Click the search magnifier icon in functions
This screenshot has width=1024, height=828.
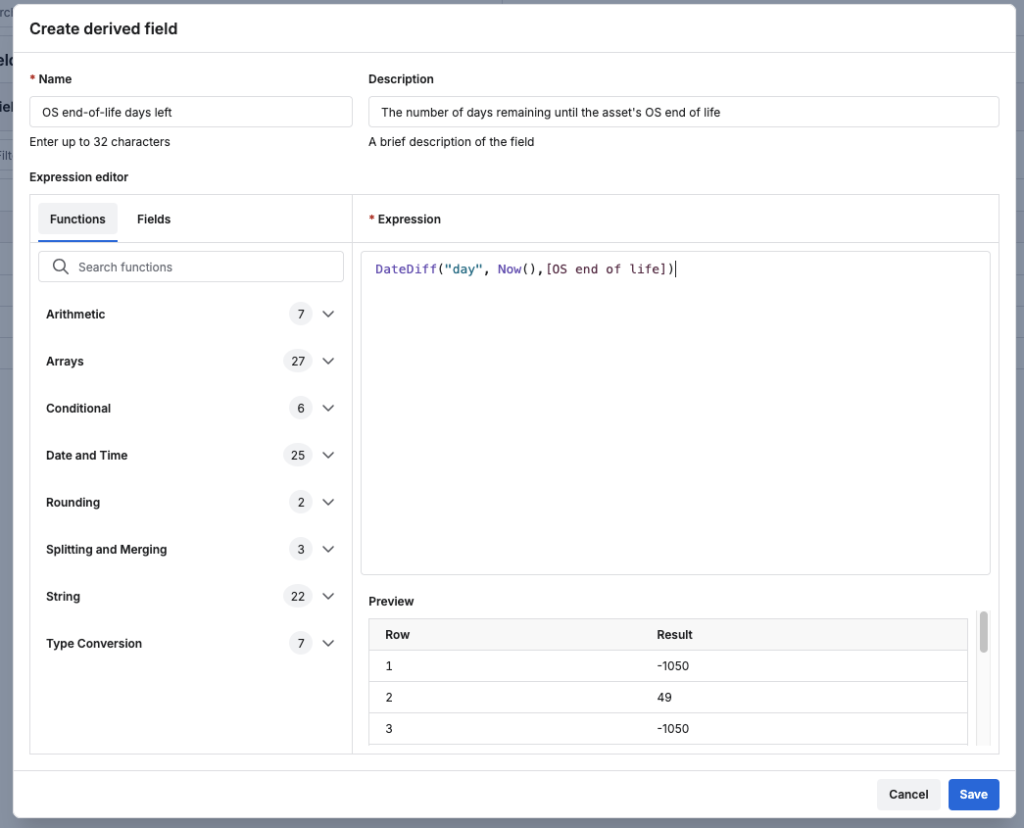(60, 266)
